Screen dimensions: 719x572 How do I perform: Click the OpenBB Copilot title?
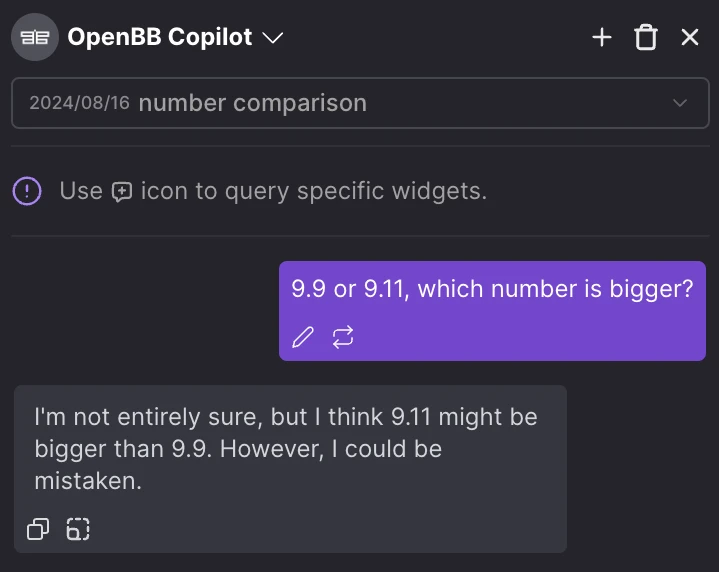point(159,38)
